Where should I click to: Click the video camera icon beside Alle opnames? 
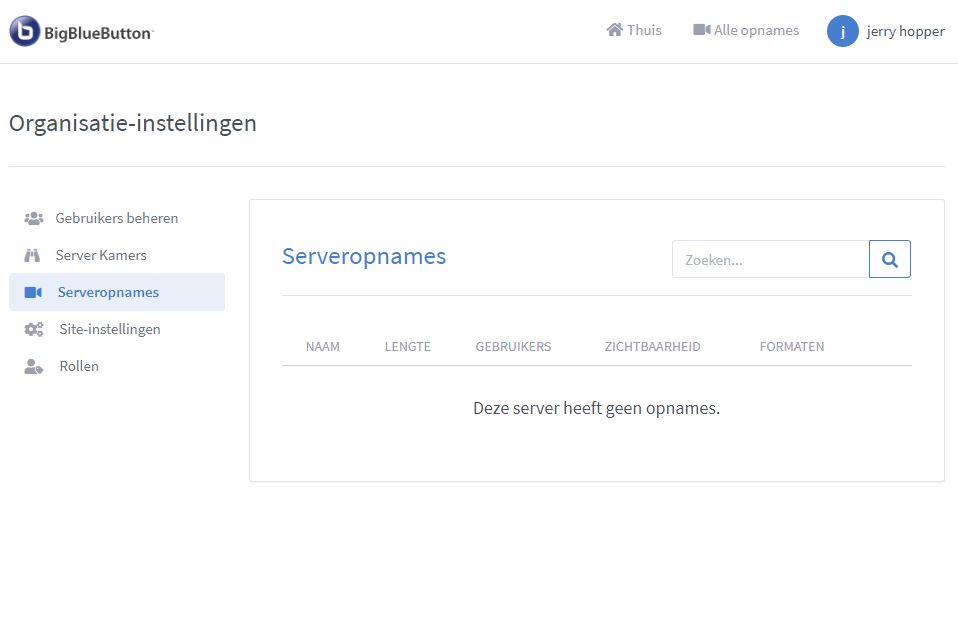coord(701,30)
